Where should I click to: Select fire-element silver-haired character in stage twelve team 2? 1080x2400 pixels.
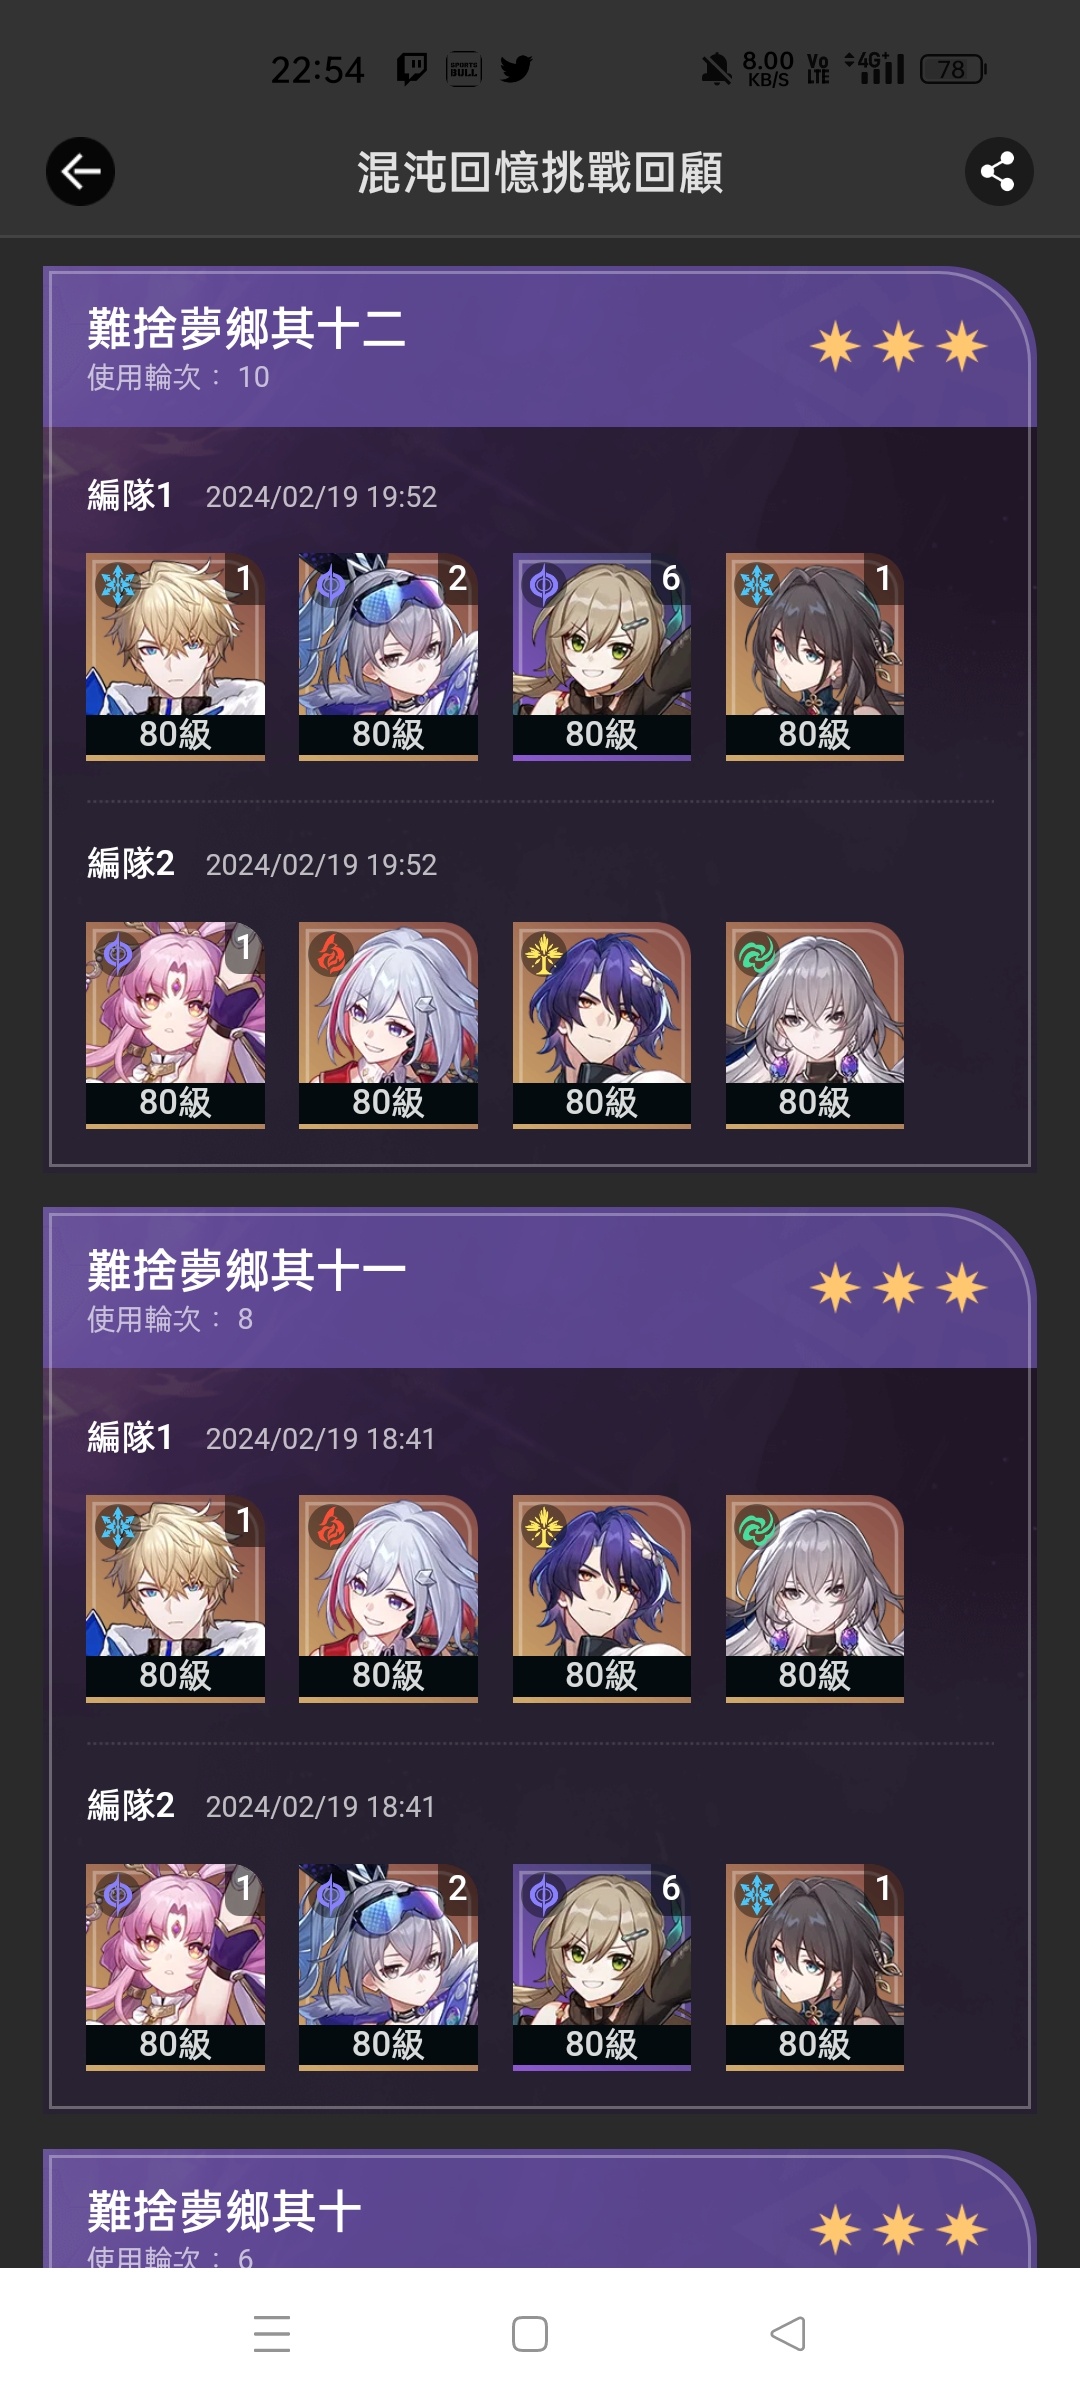coord(388,1025)
